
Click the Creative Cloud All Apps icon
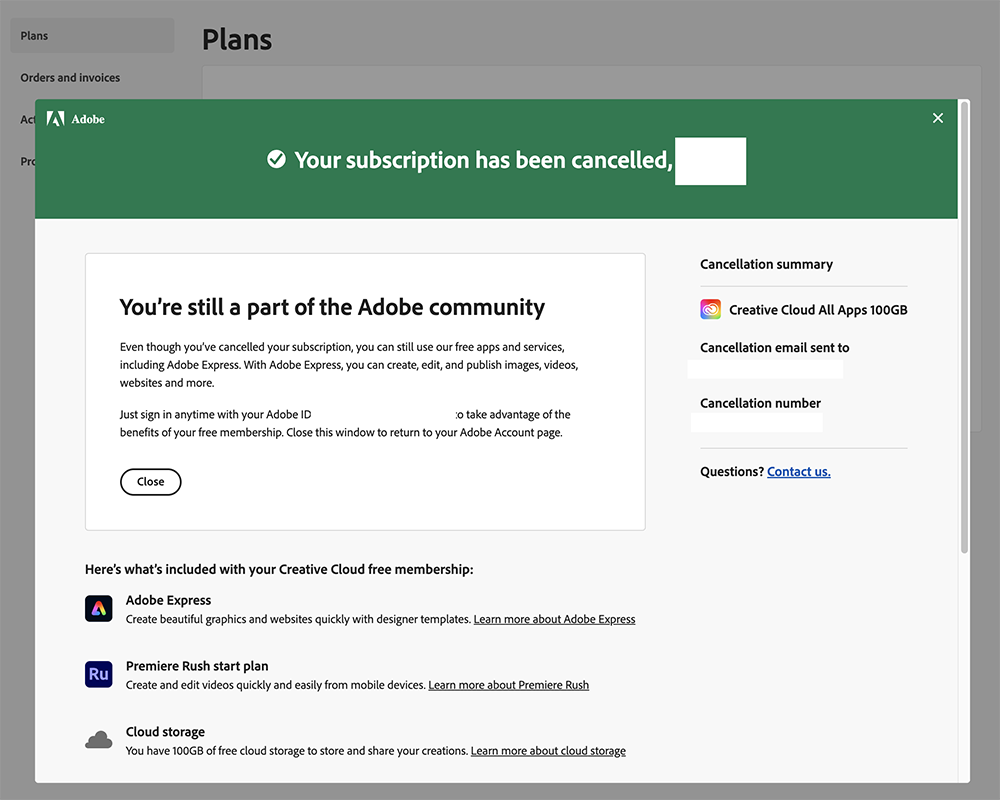710,309
